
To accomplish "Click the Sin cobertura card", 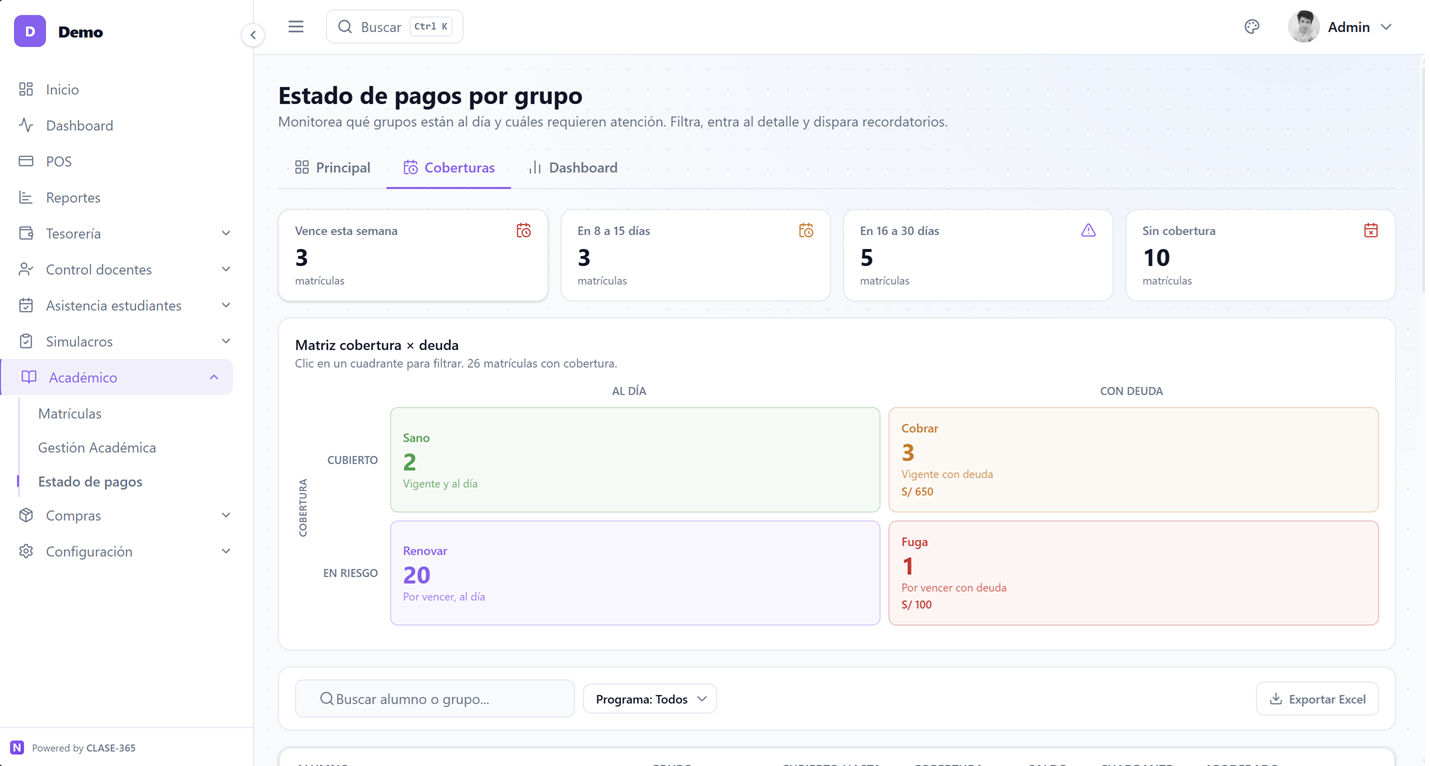I will pos(1261,255).
